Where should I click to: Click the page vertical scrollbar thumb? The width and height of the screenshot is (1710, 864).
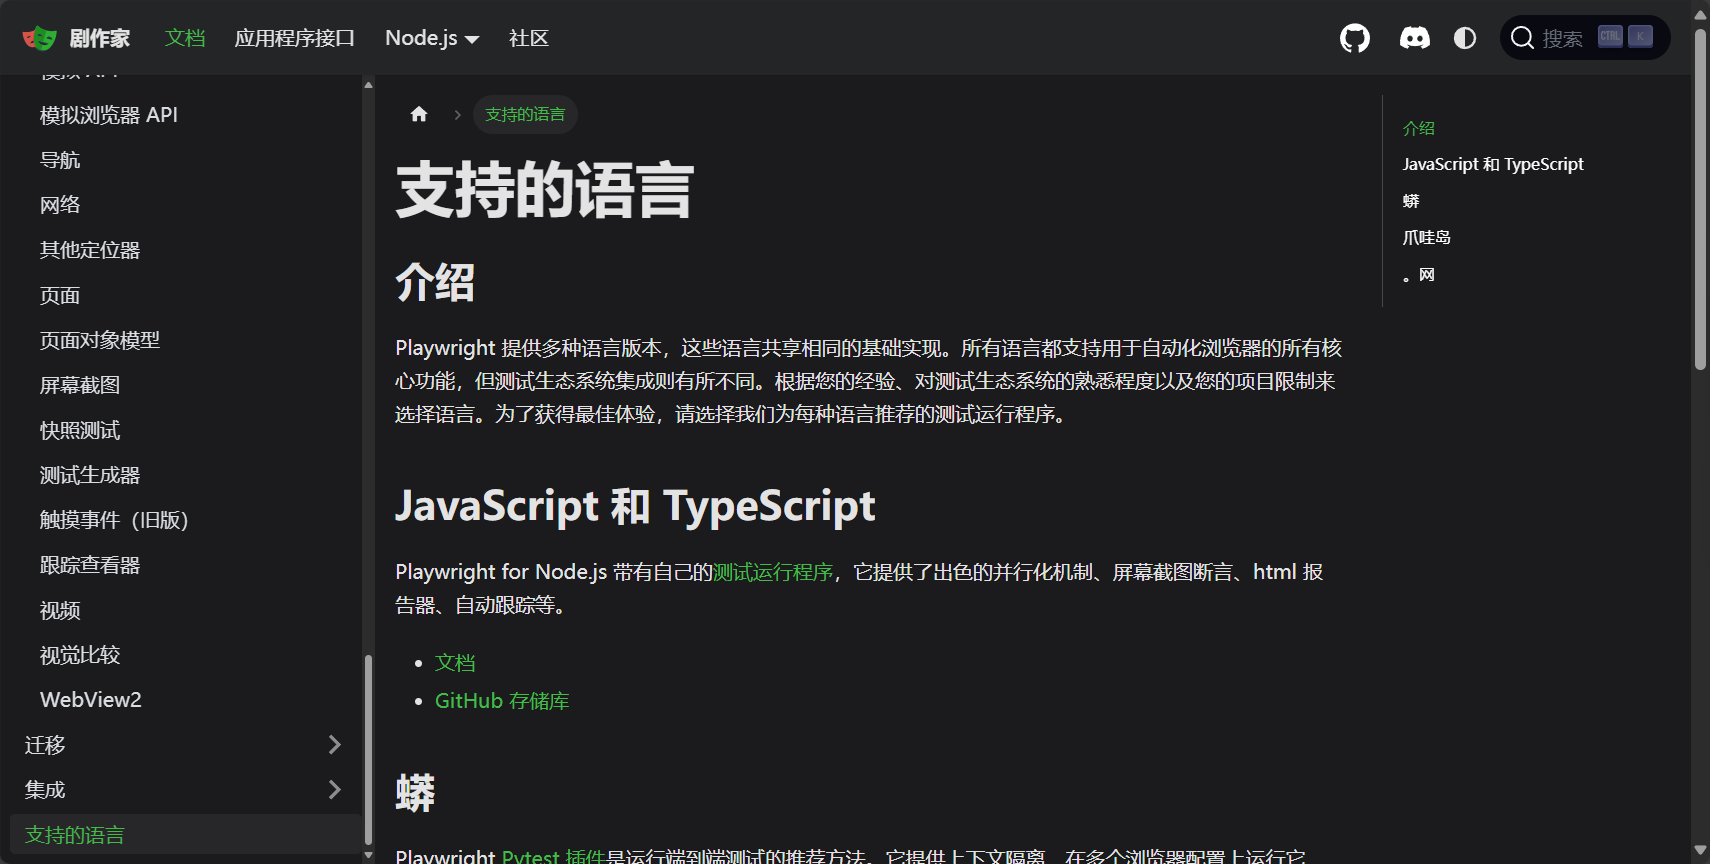(1700, 200)
